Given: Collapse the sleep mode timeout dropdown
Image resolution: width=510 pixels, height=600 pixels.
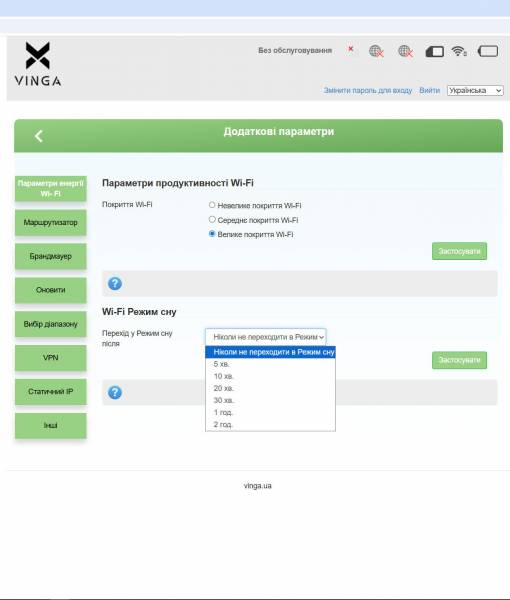Looking at the screenshot, I should [266, 337].
